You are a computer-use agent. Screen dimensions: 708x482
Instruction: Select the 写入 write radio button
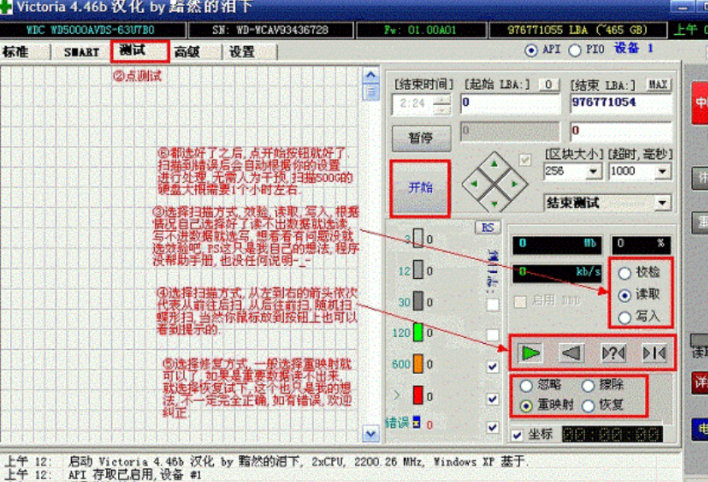pos(625,316)
